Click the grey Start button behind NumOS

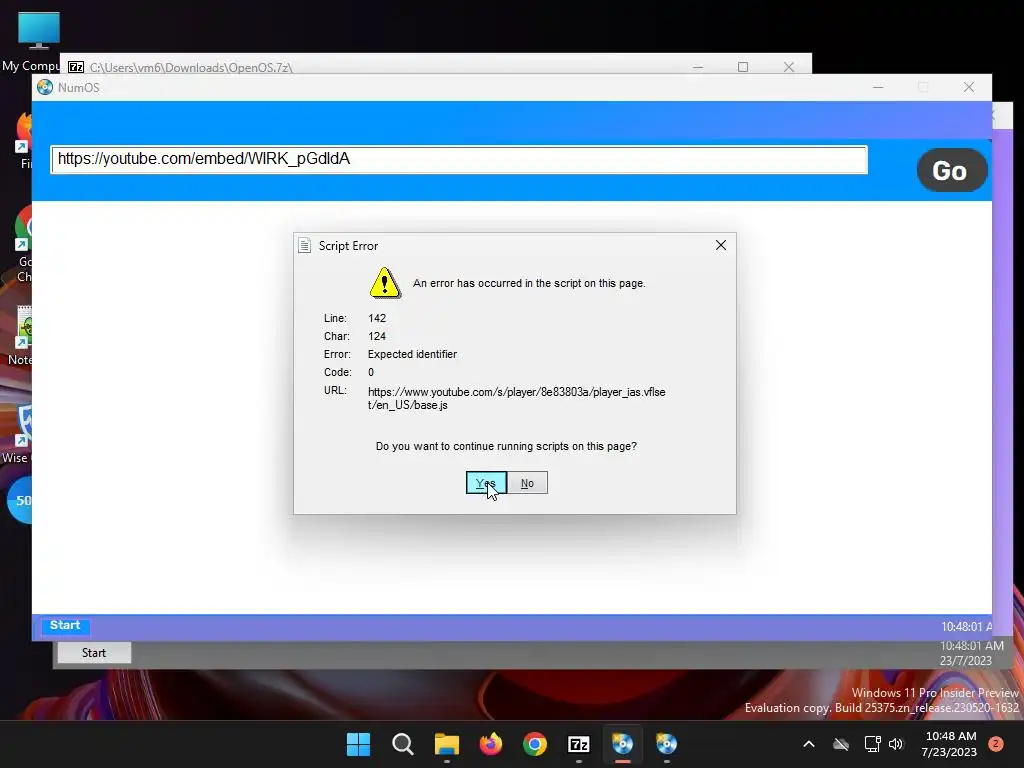point(94,652)
